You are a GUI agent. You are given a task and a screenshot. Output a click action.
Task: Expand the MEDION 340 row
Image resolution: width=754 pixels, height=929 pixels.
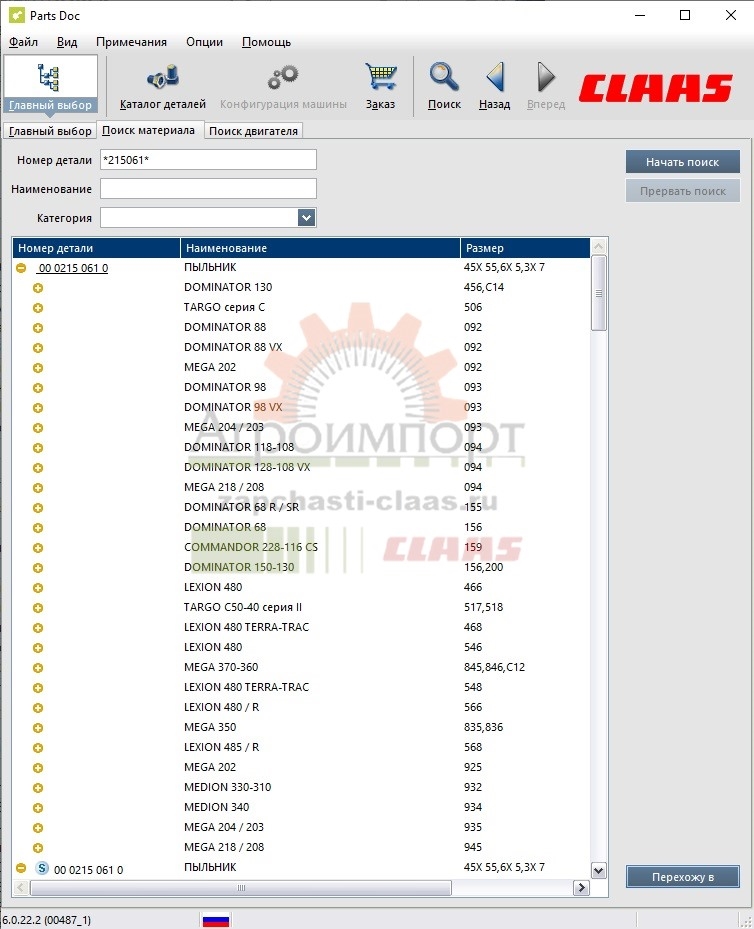[38, 808]
